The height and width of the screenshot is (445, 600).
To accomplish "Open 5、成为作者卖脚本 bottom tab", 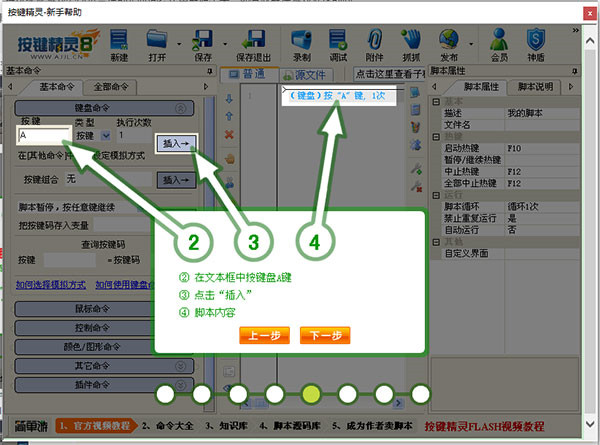I will (372, 426).
